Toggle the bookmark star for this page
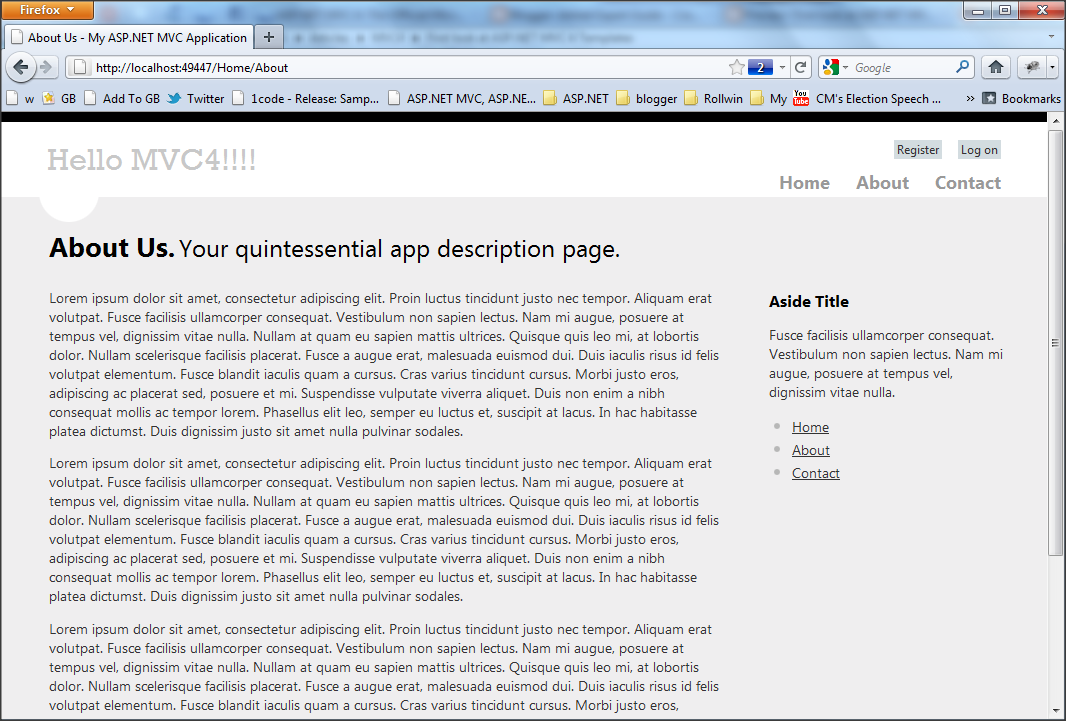 [x=737, y=67]
